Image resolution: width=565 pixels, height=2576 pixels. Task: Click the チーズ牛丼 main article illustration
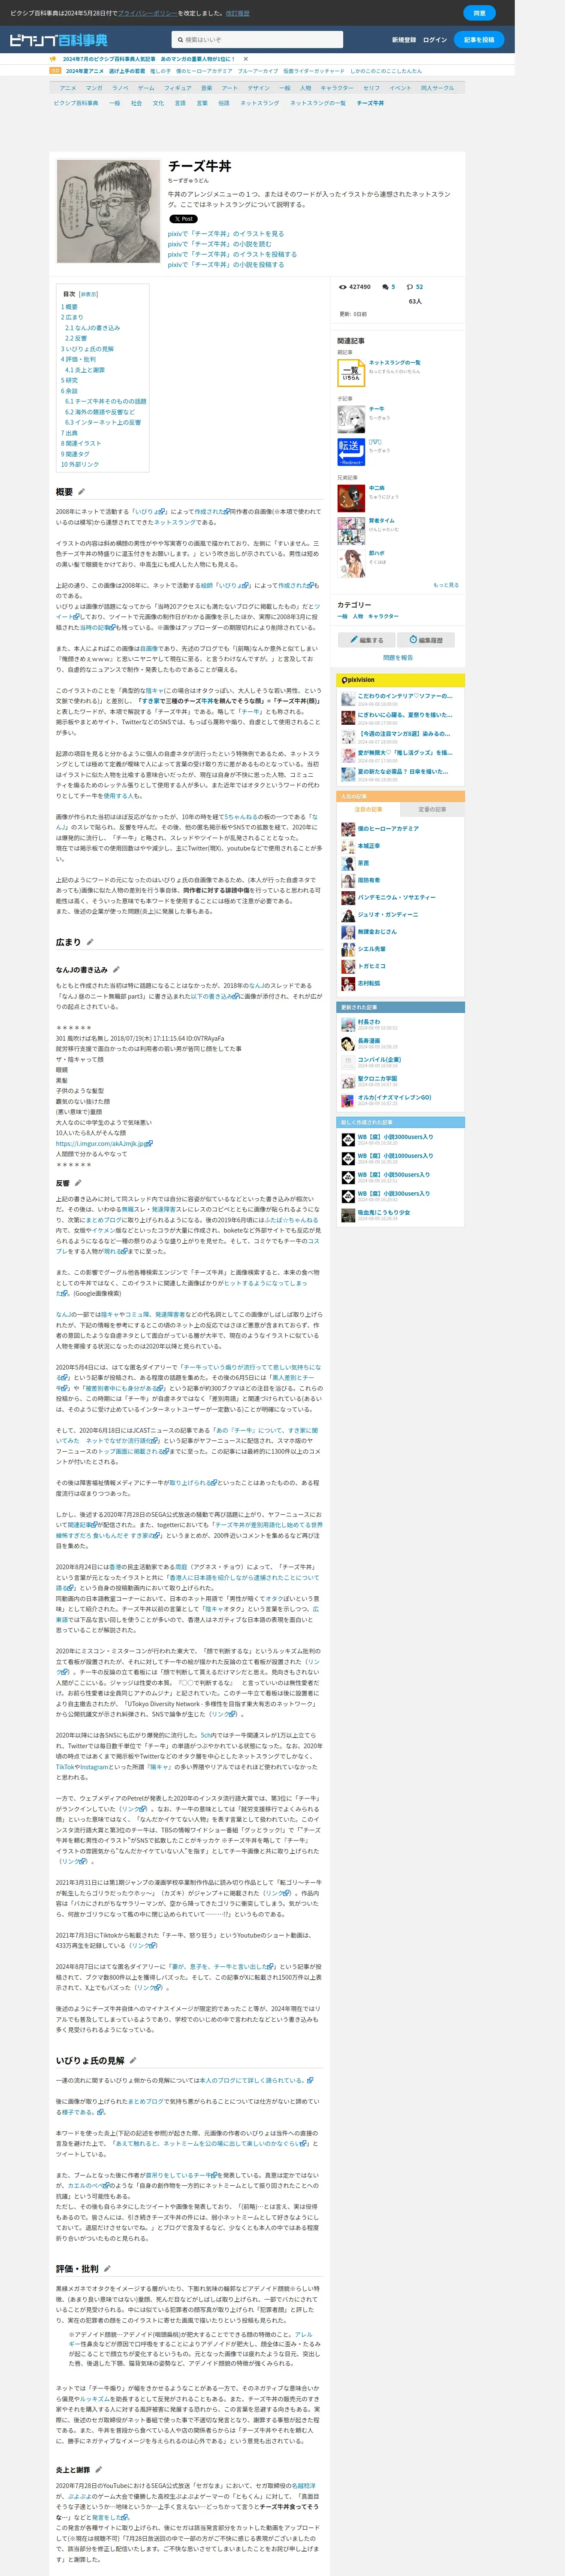(108, 211)
